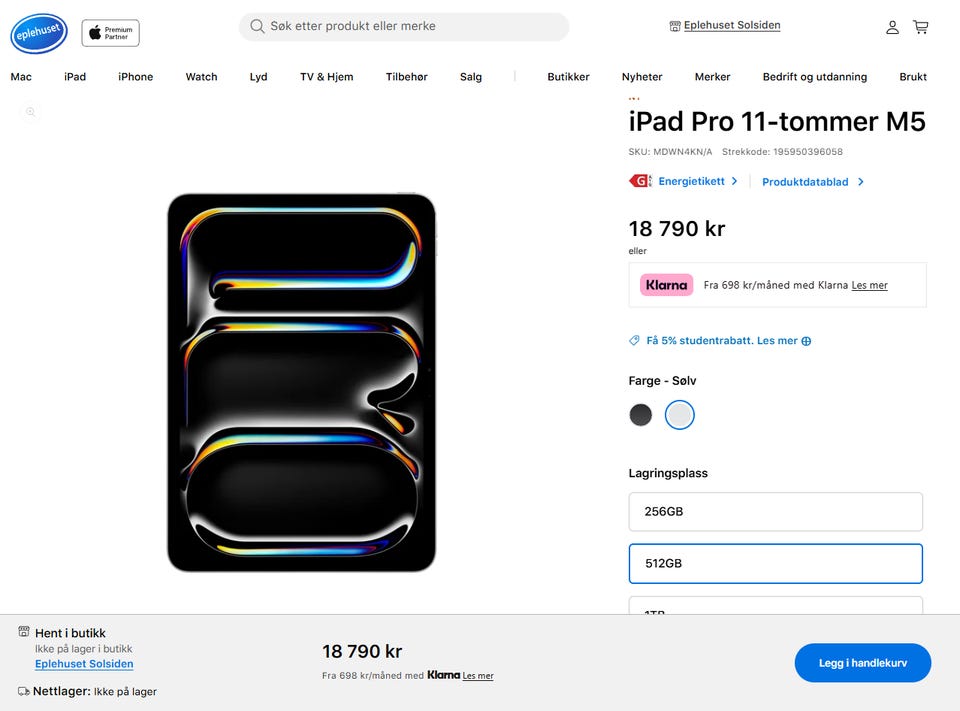Choose the silver color swatch

click(x=679, y=415)
